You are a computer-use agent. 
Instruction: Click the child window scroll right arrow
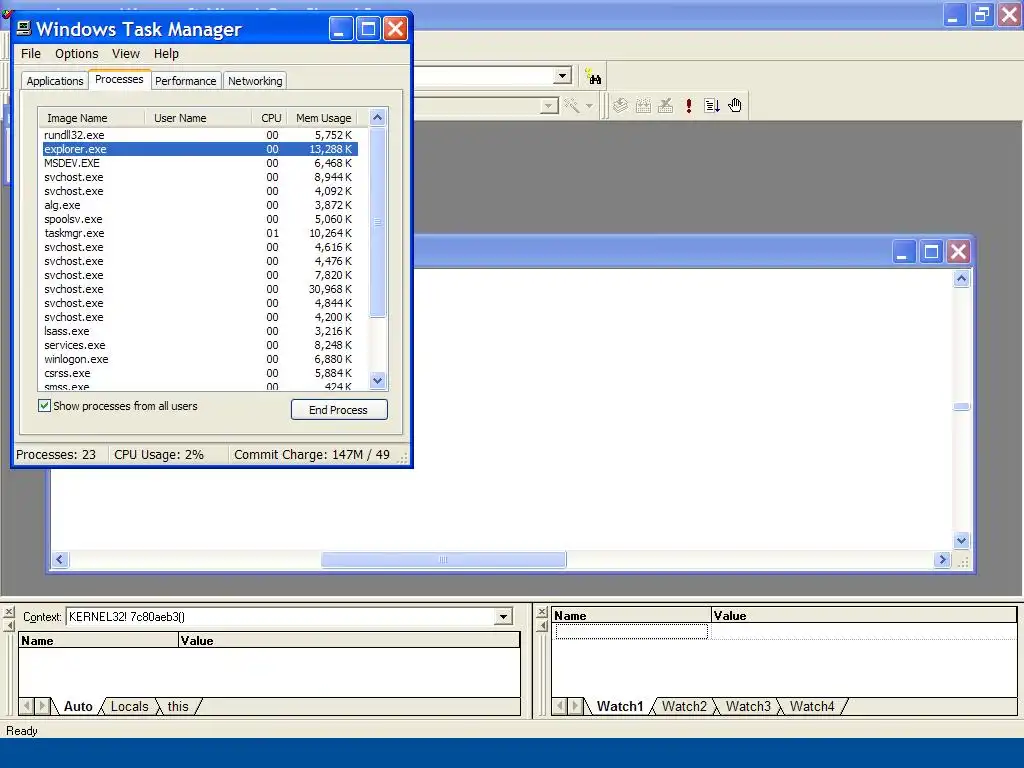(x=942, y=560)
